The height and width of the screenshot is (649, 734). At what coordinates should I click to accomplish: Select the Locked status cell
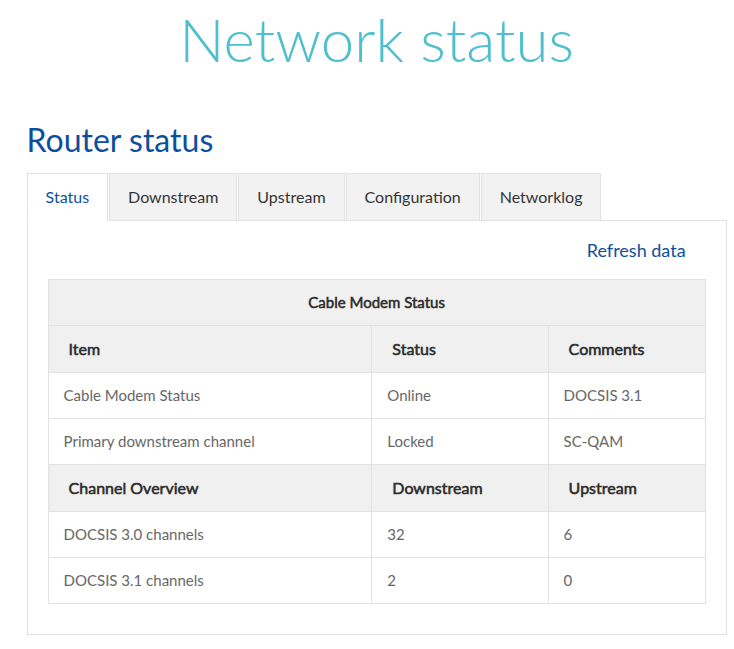[410, 441]
